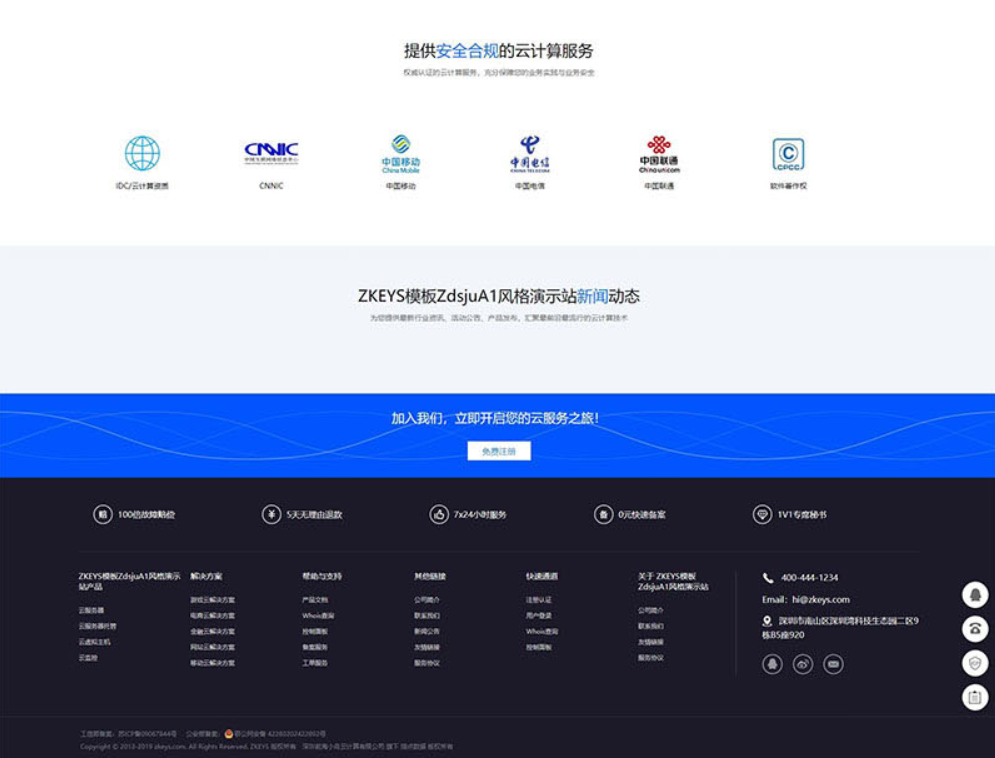
Task: Click the 100倍故障赔偿 circle icon
Action: pos(103,514)
